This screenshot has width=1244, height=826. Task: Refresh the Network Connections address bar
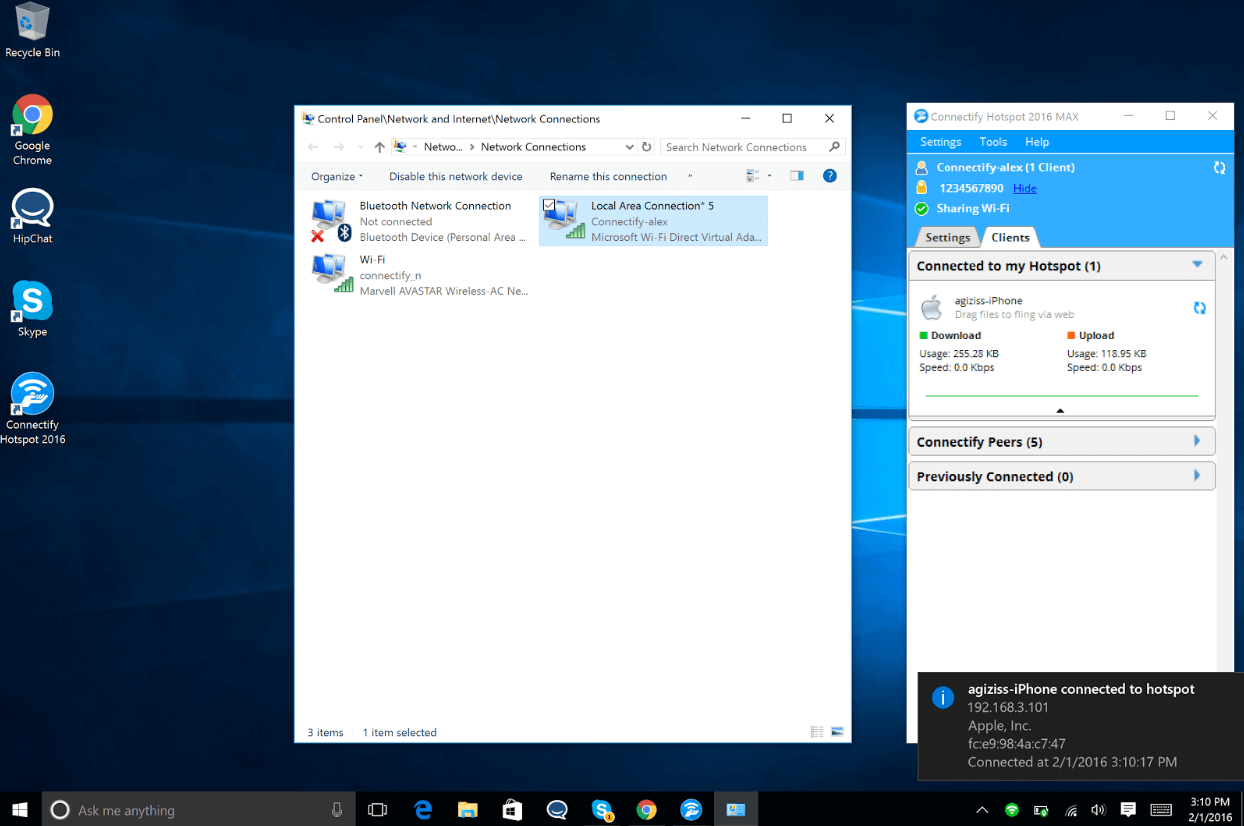tap(647, 147)
